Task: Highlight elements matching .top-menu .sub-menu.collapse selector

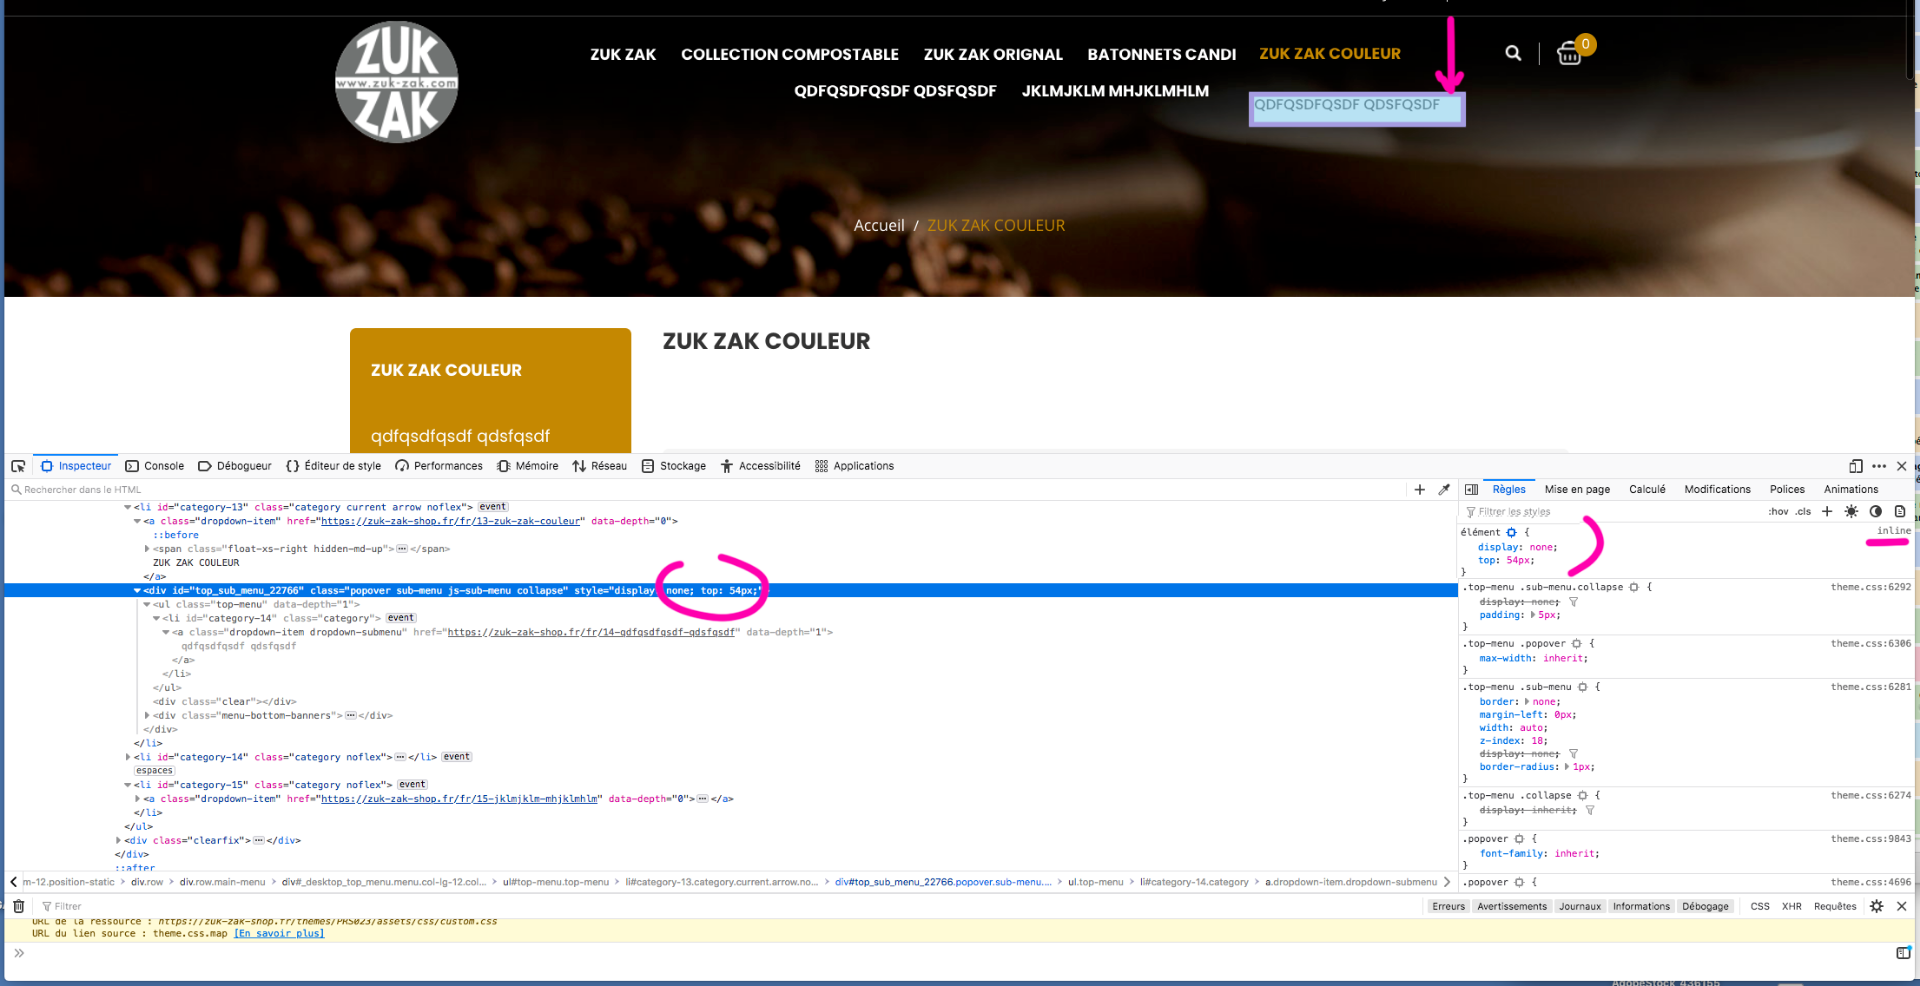Action: (1634, 587)
